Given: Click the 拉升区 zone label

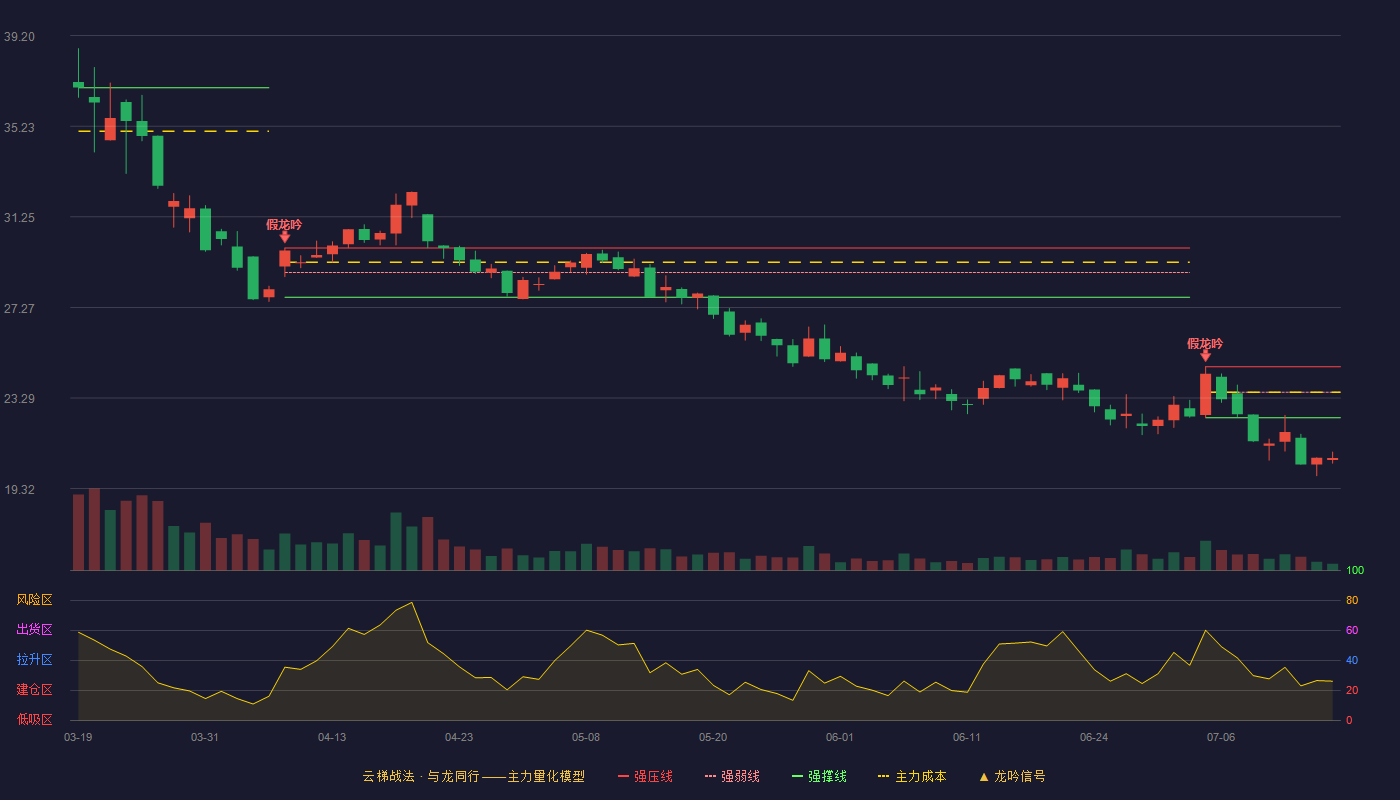Looking at the screenshot, I should (34, 660).
